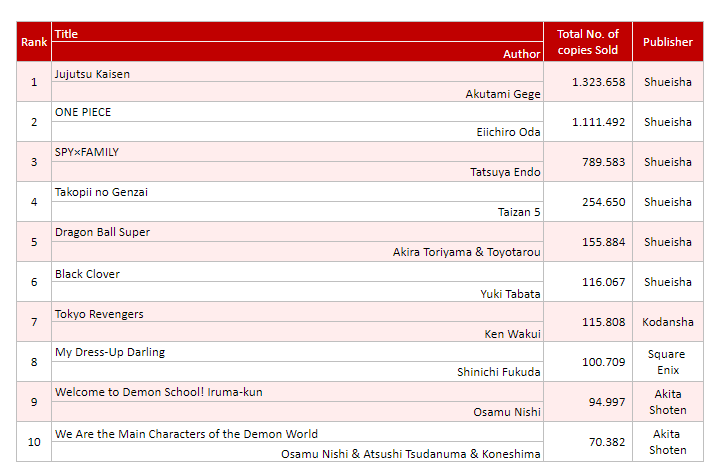Click Shueisha publisher for ONE PIECE

[x=668, y=122]
